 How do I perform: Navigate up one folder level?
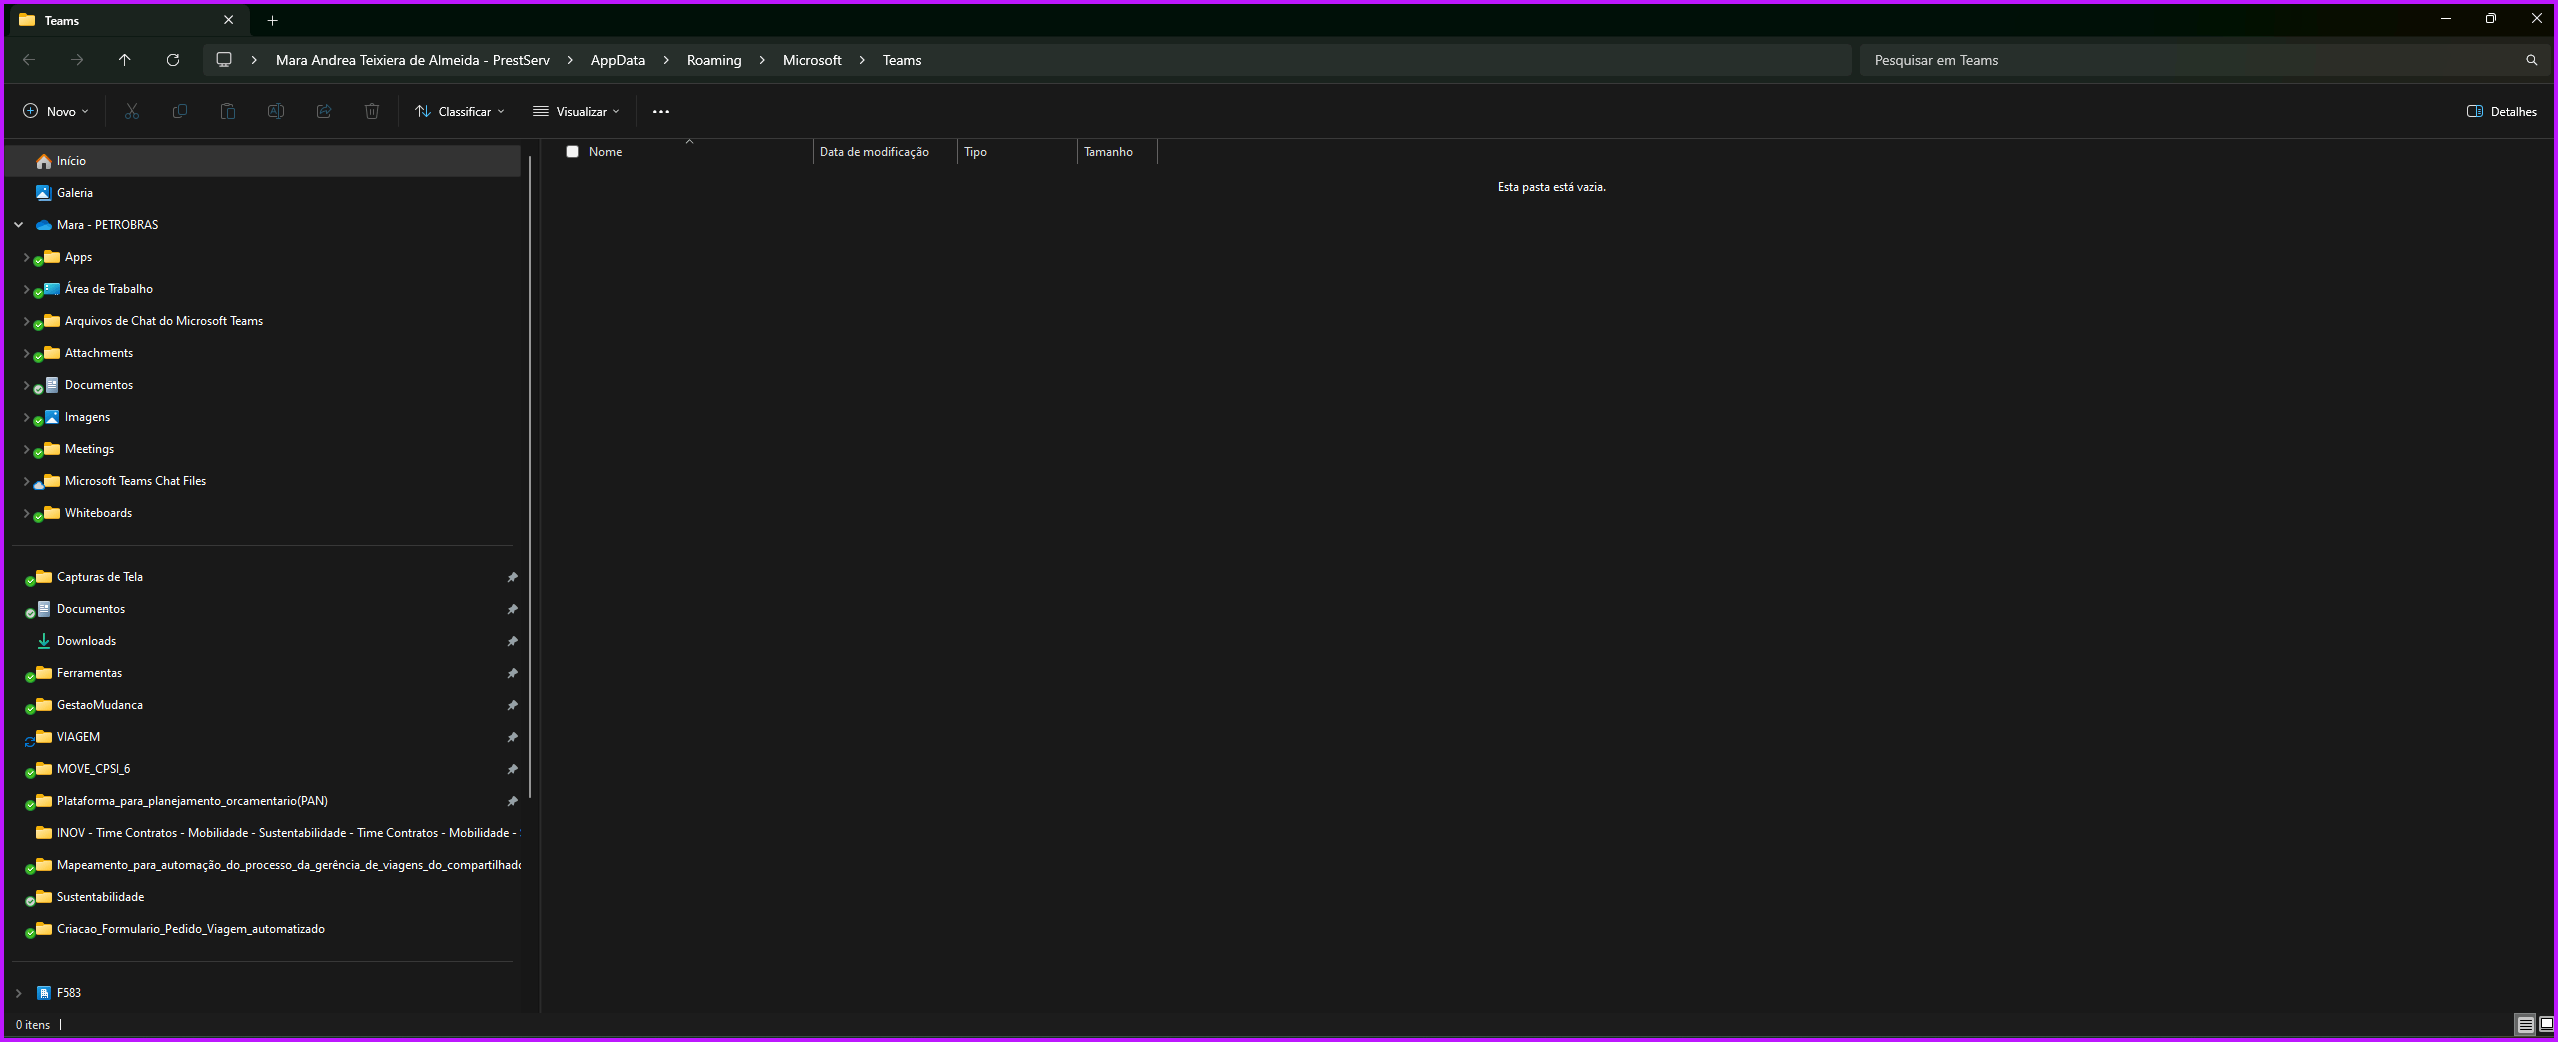coord(125,60)
